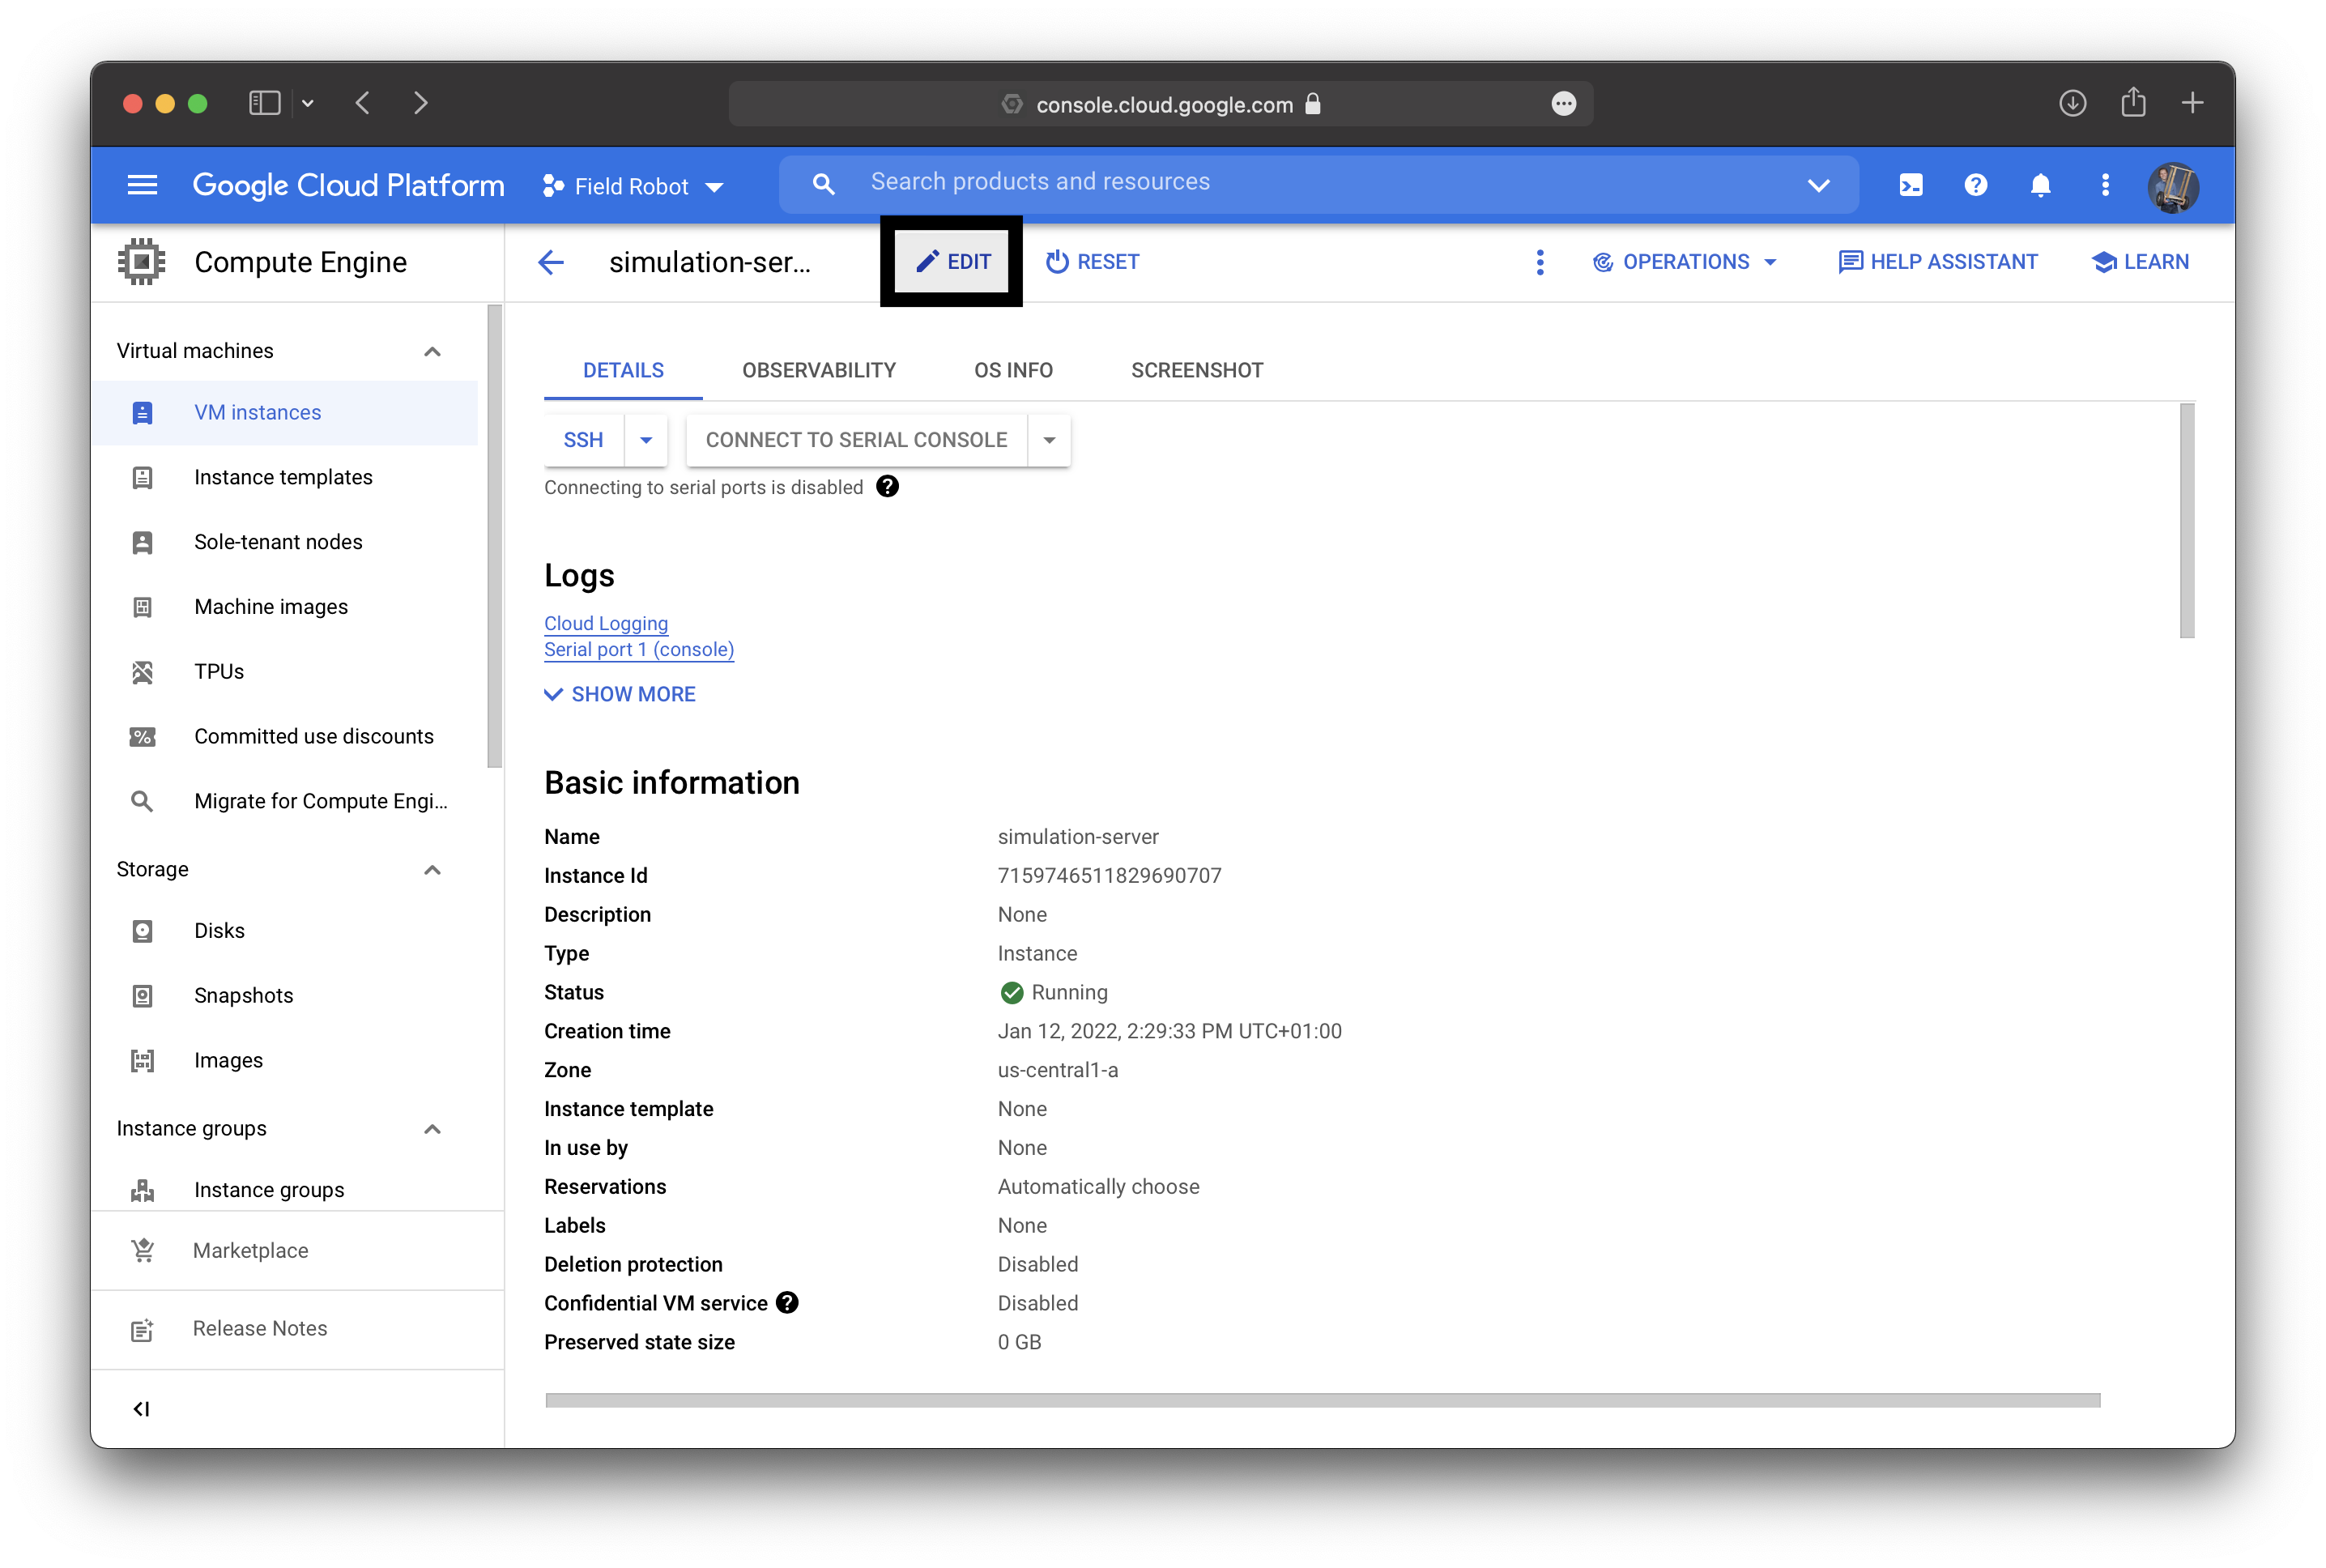
Task: Show help for serial ports disabled
Action: coord(887,487)
